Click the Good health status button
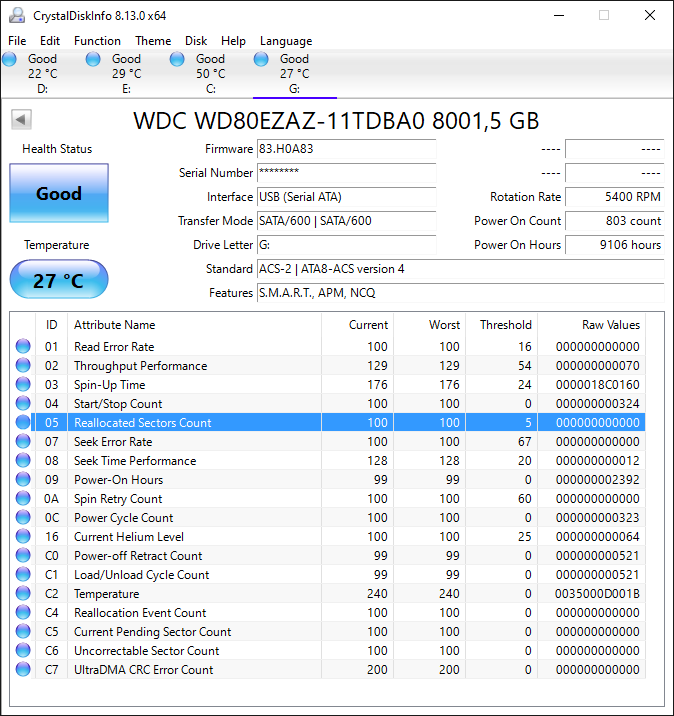 [59, 193]
